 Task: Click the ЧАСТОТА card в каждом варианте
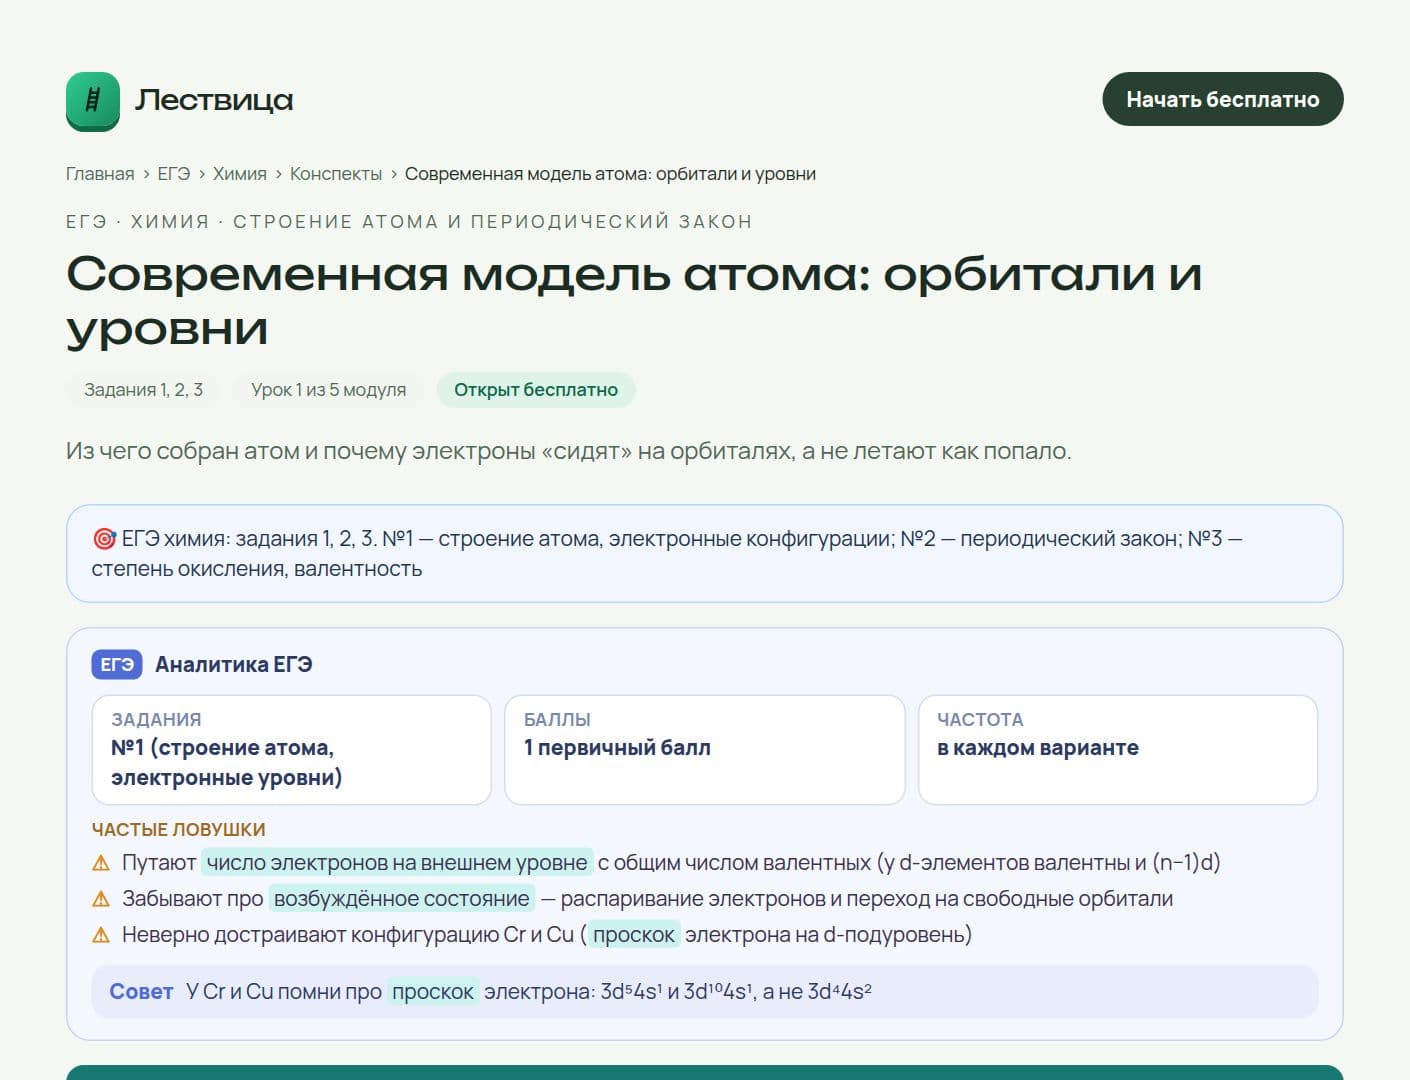(x=1118, y=750)
